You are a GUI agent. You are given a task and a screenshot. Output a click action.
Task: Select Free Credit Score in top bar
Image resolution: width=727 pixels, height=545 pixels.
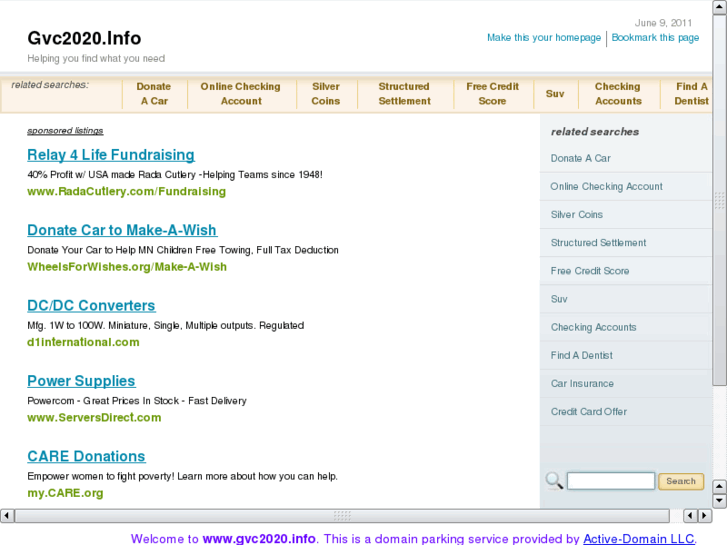pos(492,94)
